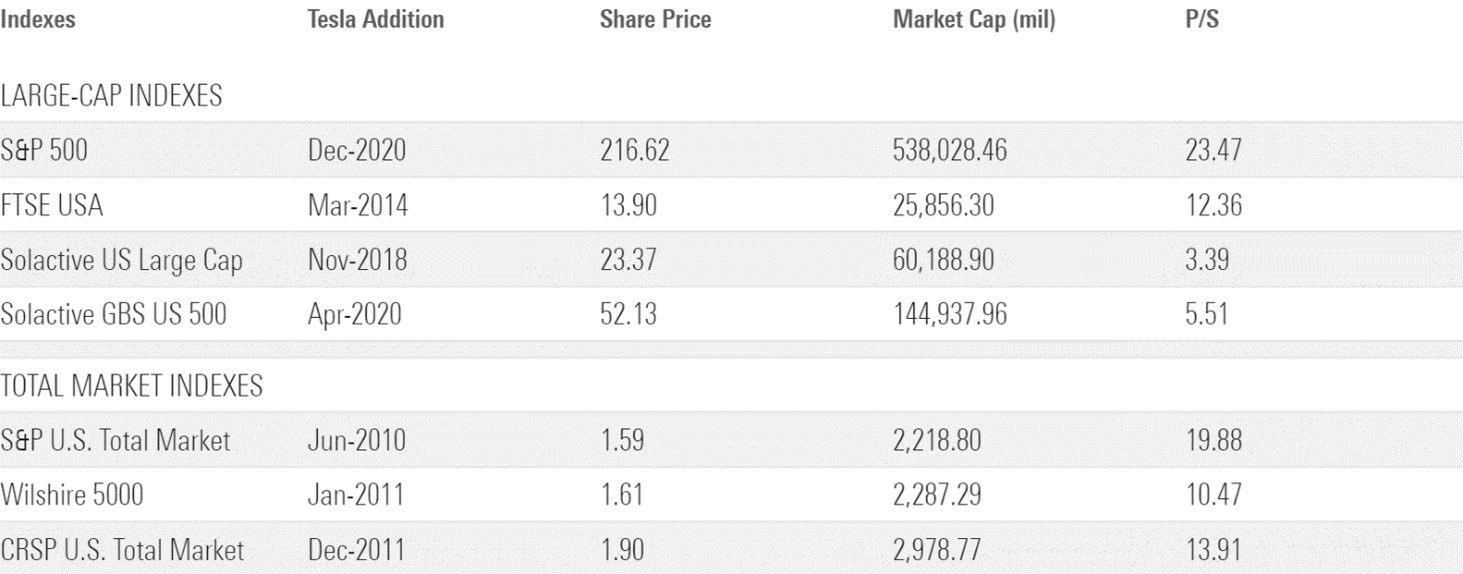Select the Solactive US Large Cap row
Image resolution: width=1463 pixels, height=574 pixels.
pyautogui.click(x=121, y=260)
